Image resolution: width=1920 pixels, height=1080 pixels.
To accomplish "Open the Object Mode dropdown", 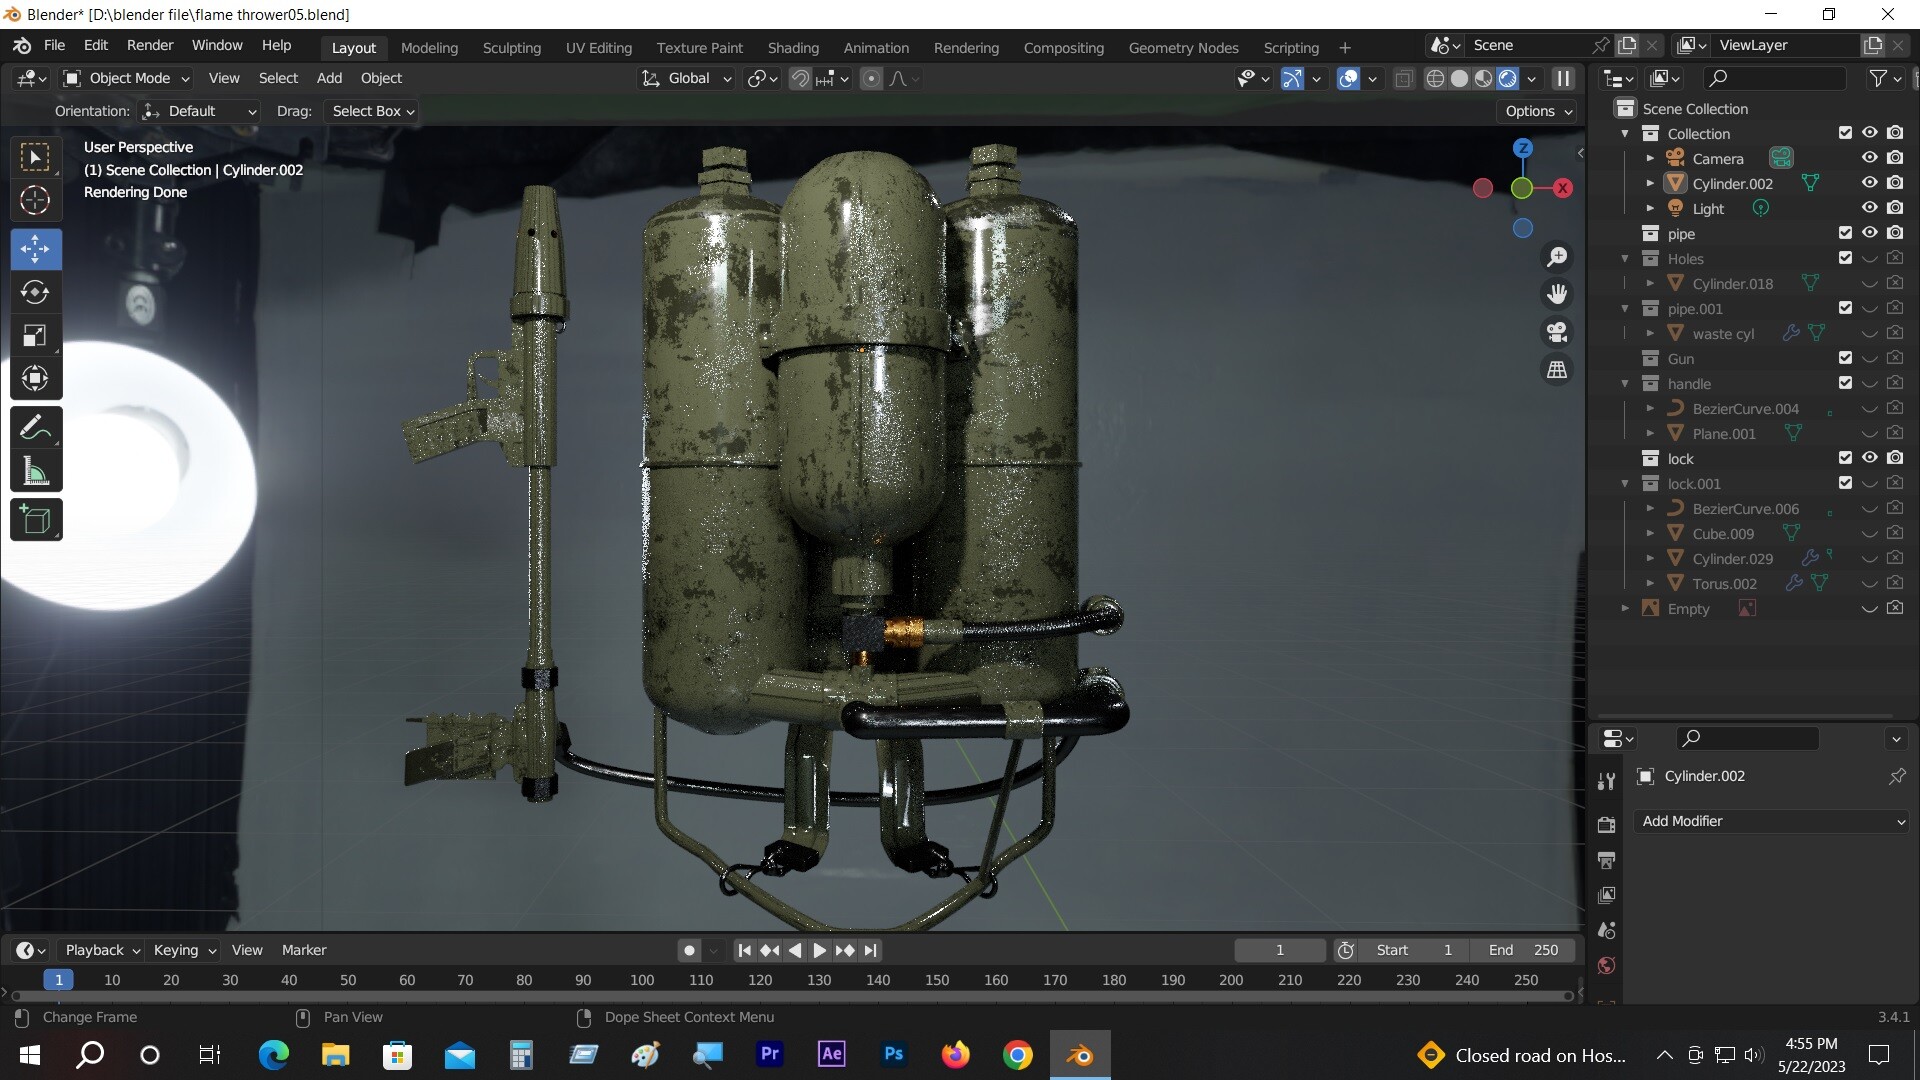I will pos(125,78).
